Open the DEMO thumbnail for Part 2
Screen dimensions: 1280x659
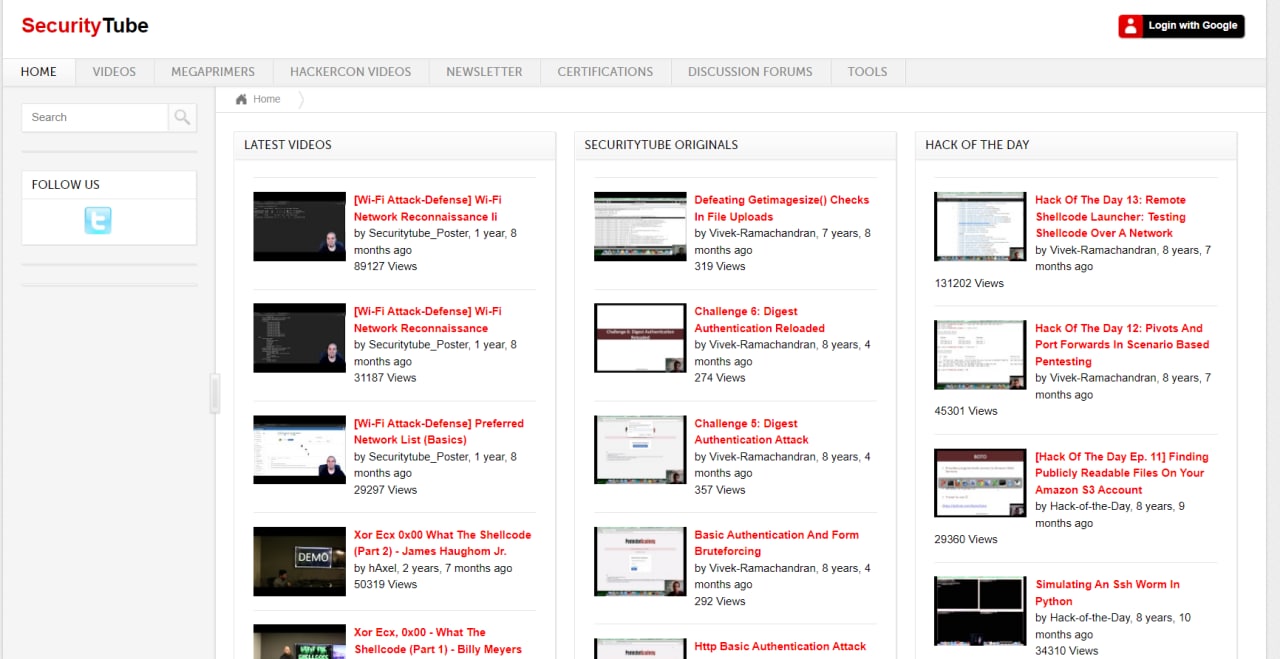tap(299, 562)
